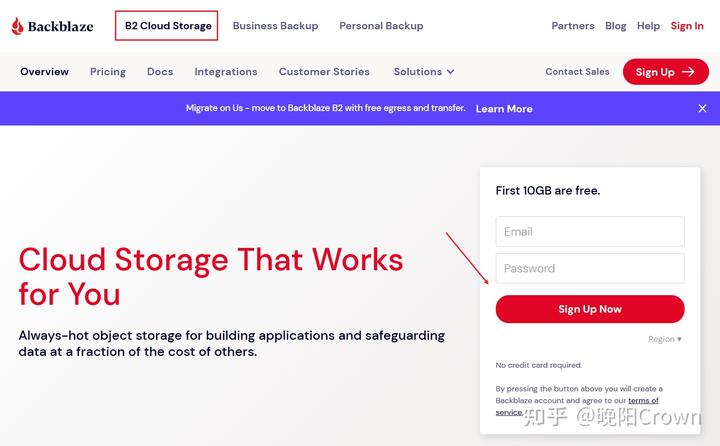Click the Backblaze flame logo
The image size is (720, 446).
click(18, 26)
